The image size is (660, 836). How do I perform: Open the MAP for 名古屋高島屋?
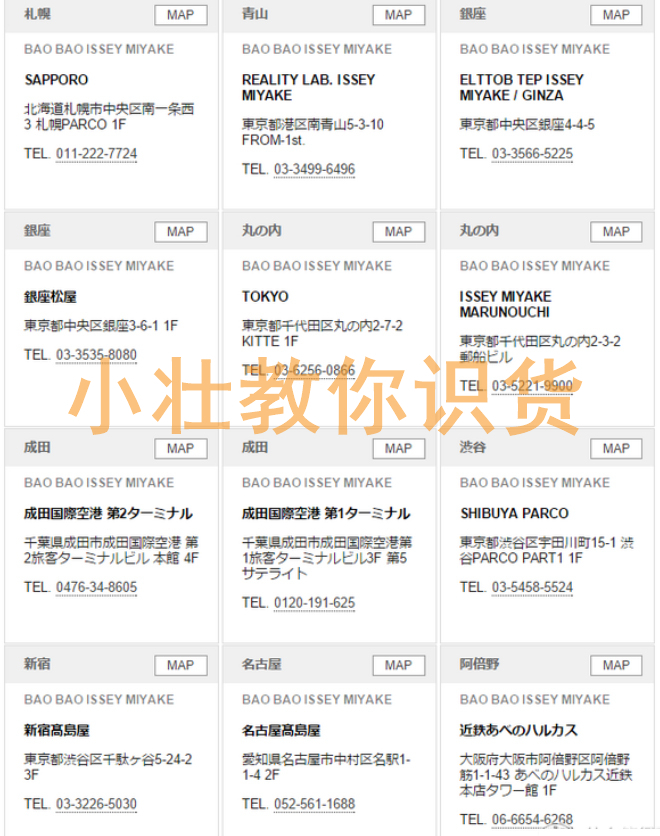click(x=399, y=665)
